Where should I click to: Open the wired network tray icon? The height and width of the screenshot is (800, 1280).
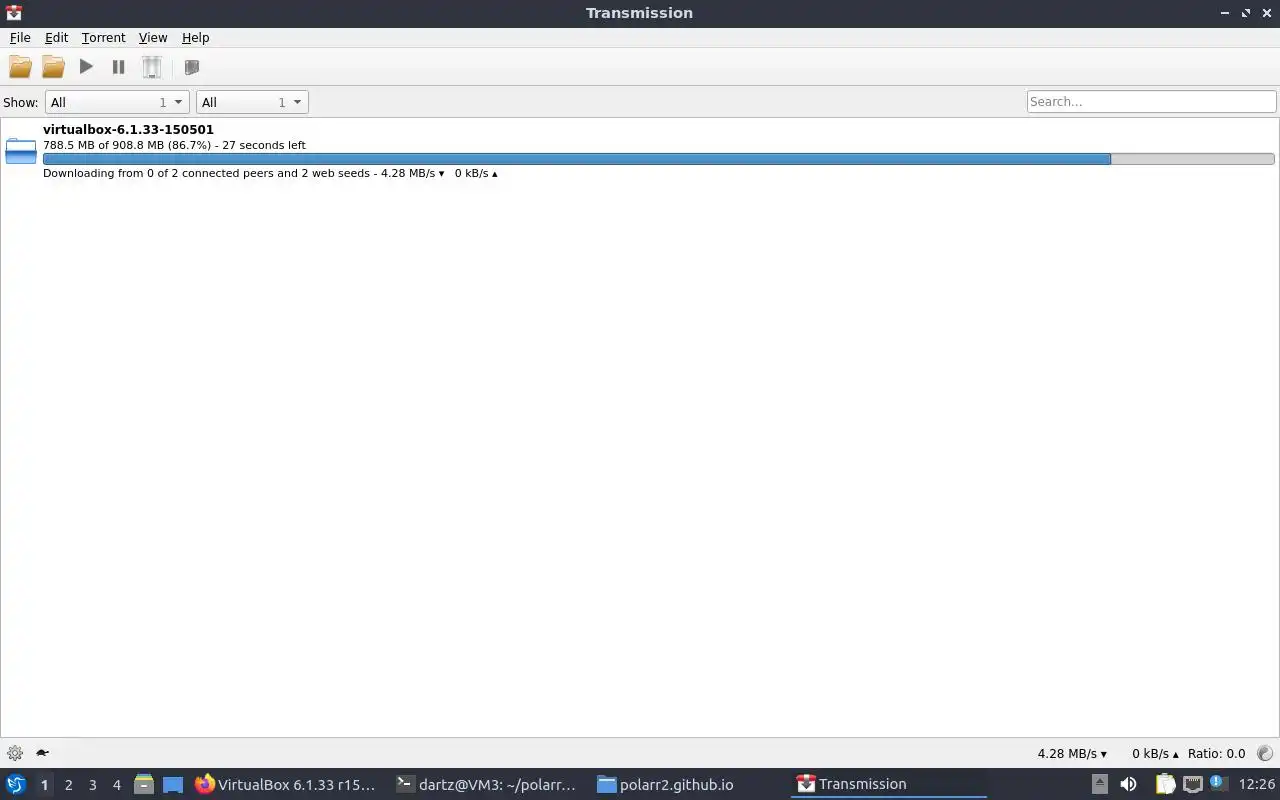tap(1192, 784)
